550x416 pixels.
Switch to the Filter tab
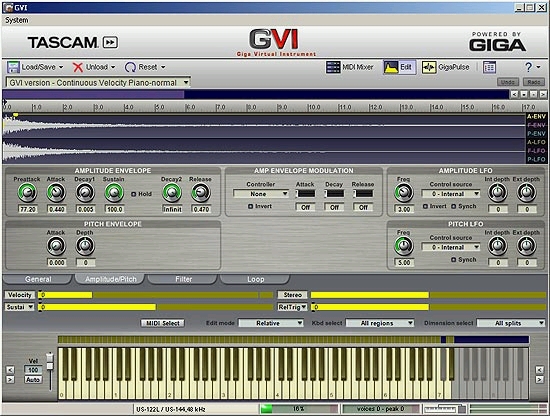[183, 279]
